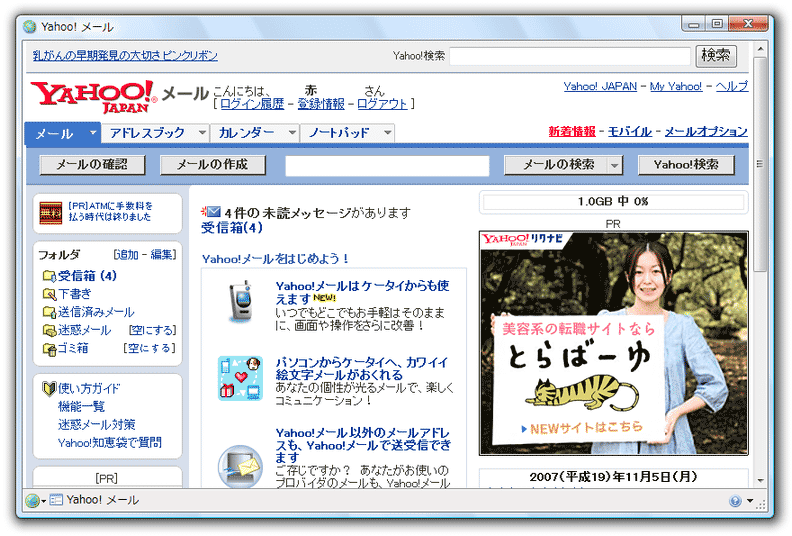Click the vertical scrollbar thumb
The image size is (792, 536).
(x=760, y=164)
